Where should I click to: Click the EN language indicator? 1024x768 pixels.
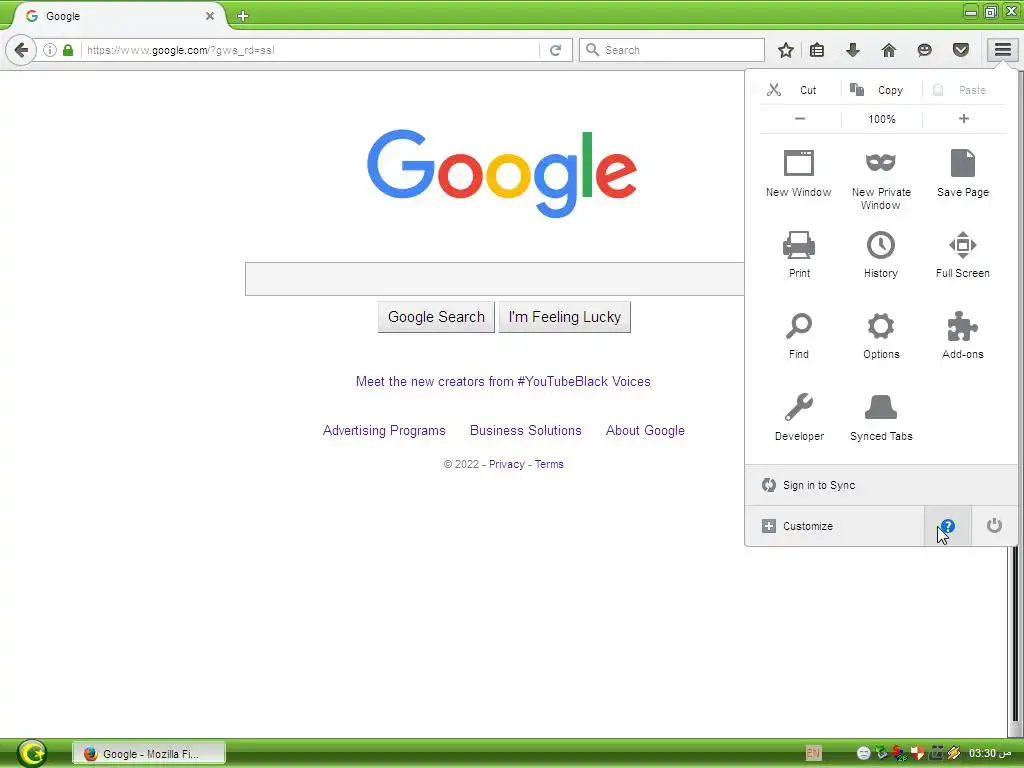click(813, 753)
